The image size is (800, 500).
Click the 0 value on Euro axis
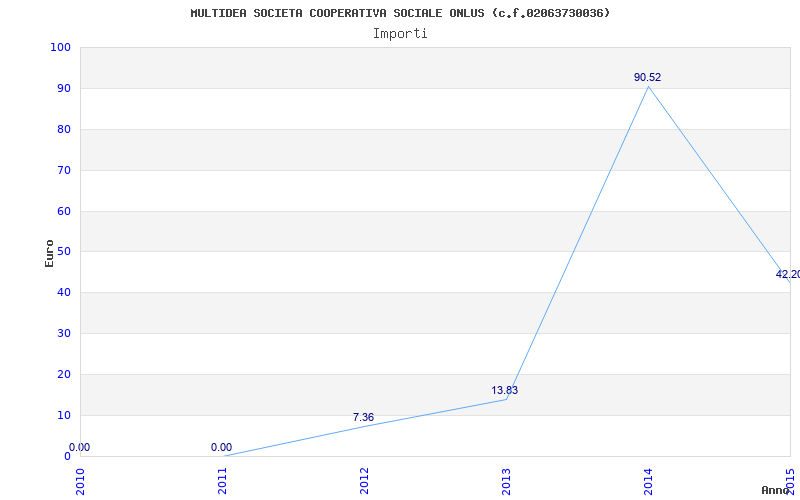(x=67, y=456)
